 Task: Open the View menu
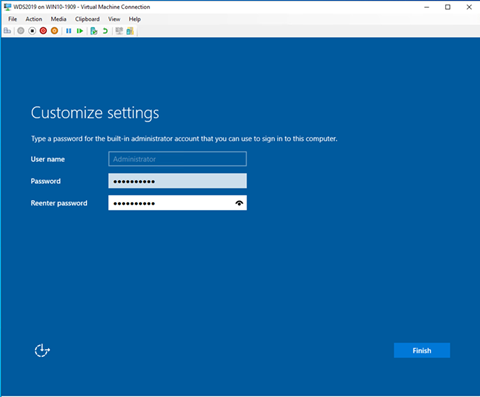pyautogui.click(x=114, y=19)
